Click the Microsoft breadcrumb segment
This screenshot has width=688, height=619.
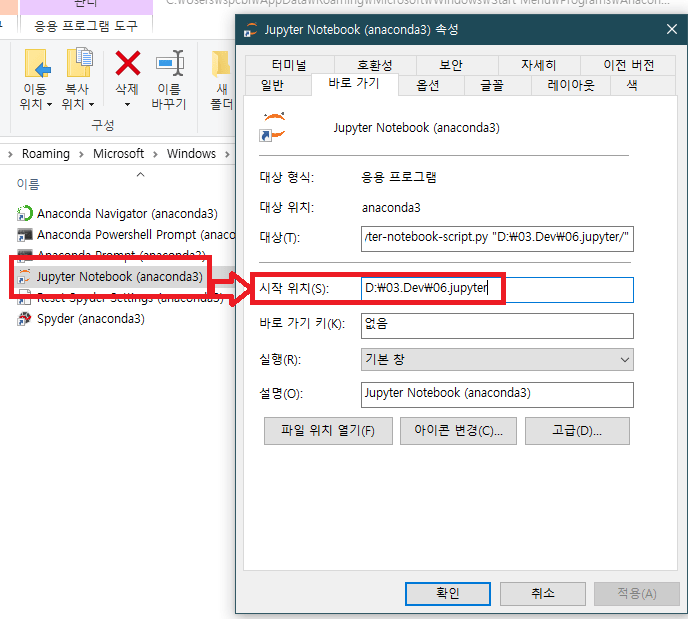point(118,154)
